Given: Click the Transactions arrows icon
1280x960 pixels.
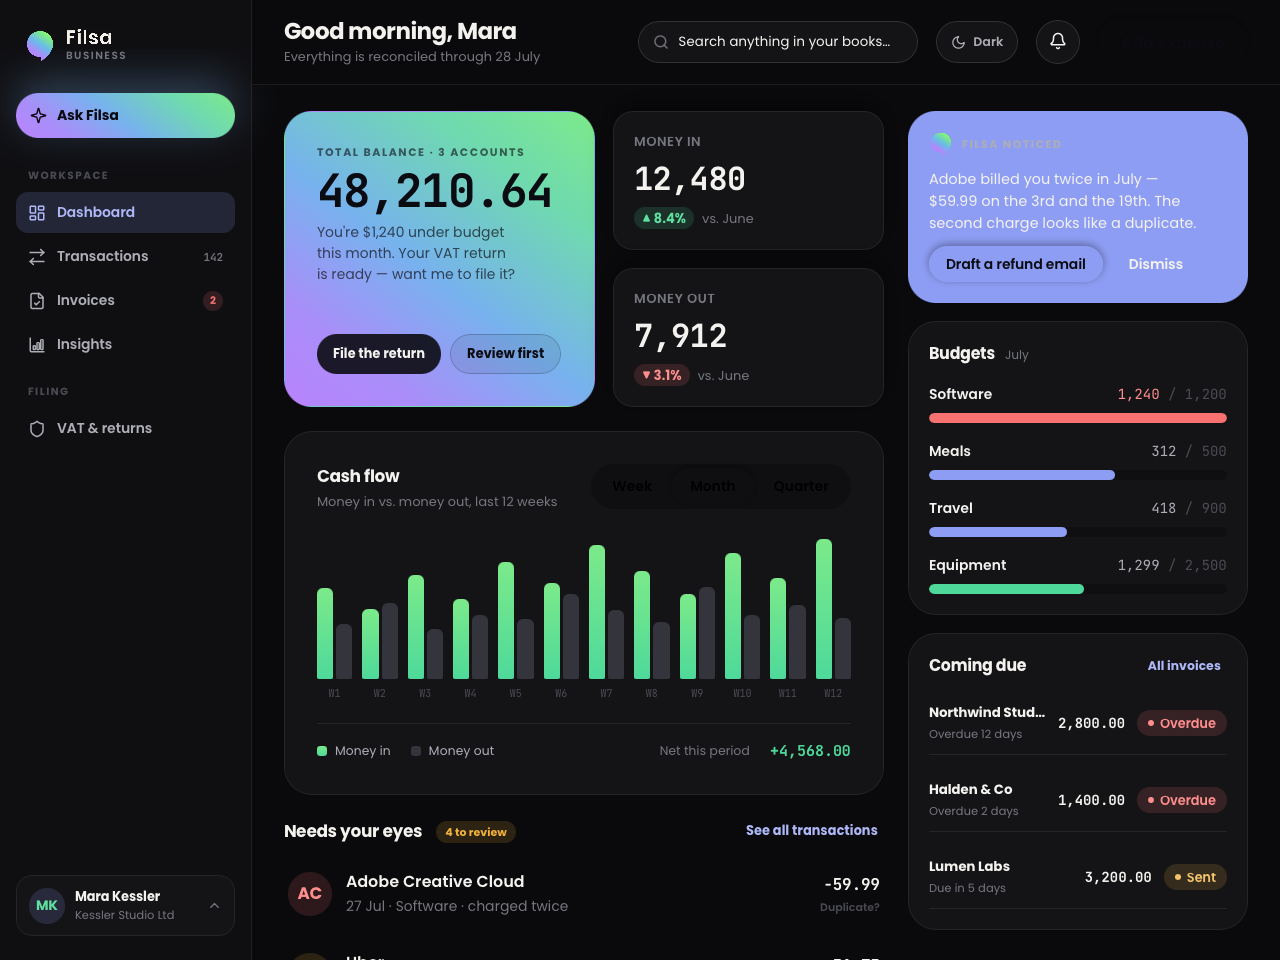Looking at the screenshot, I should tap(37, 257).
